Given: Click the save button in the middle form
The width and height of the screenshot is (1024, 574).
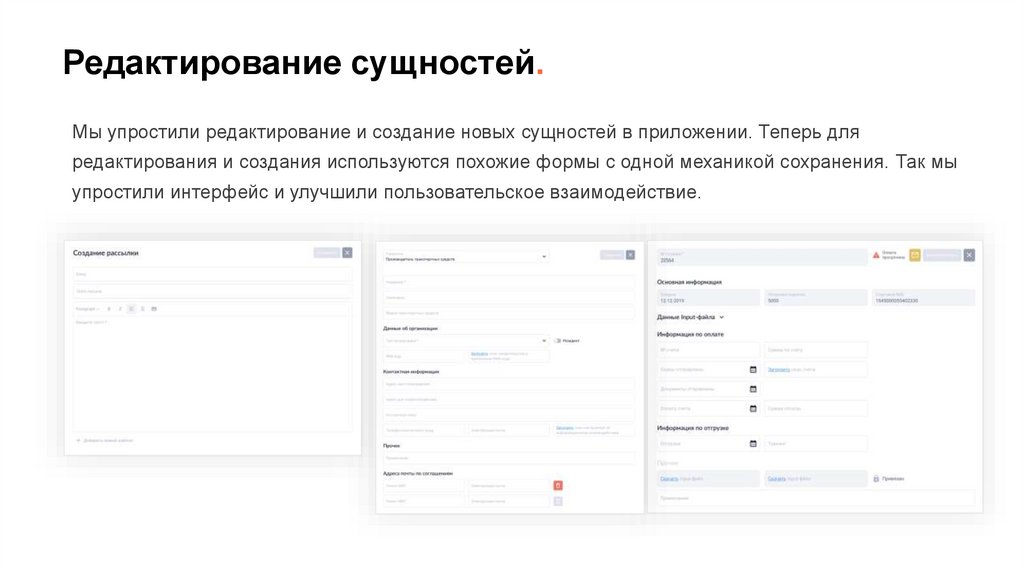Looking at the screenshot, I should tap(612, 255).
